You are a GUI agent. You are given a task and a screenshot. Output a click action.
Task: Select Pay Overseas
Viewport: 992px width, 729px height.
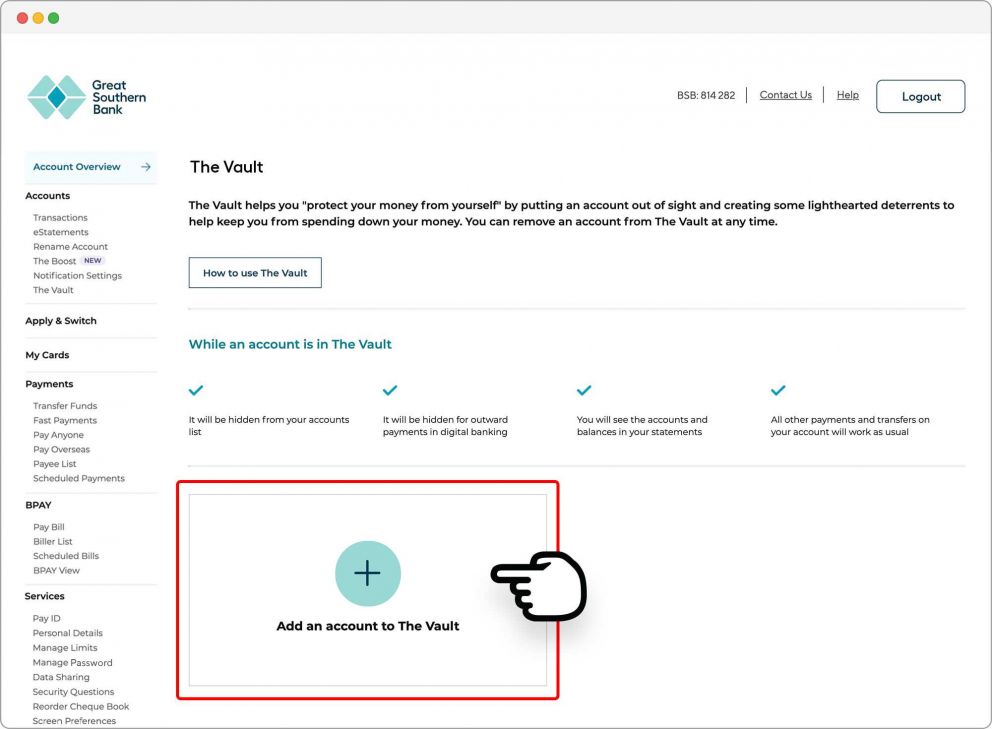tap(61, 450)
